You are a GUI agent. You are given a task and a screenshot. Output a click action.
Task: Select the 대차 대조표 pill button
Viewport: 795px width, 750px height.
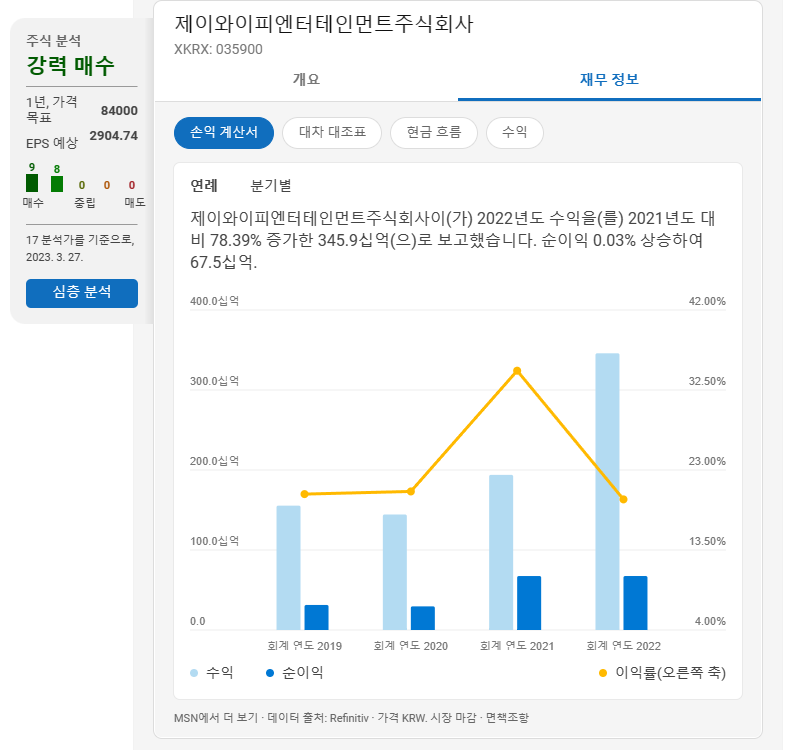click(332, 133)
